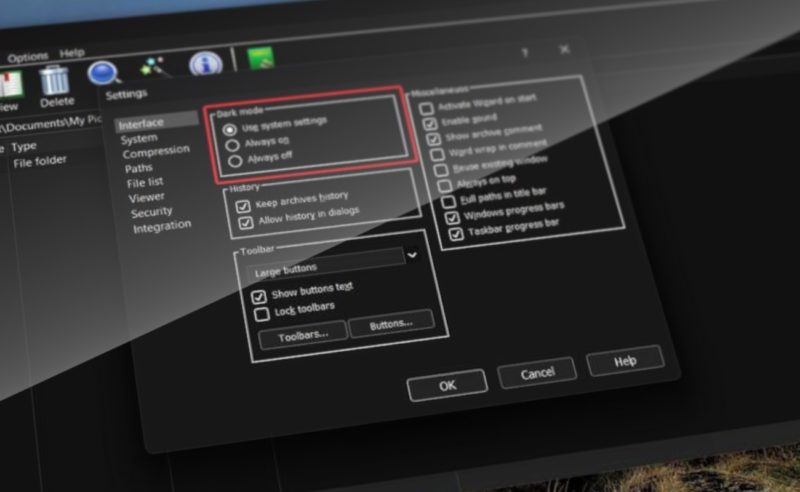The image size is (800, 492).
Task: Enable Always on top checkbox
Action: click(444, 185)
